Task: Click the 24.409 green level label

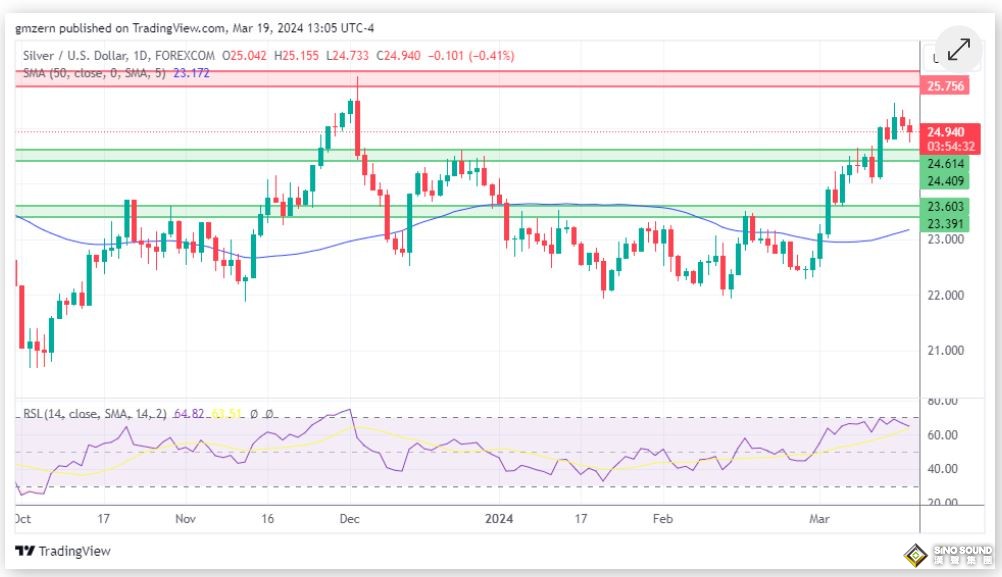Action: pyautogui.click(x=946, y=181)
